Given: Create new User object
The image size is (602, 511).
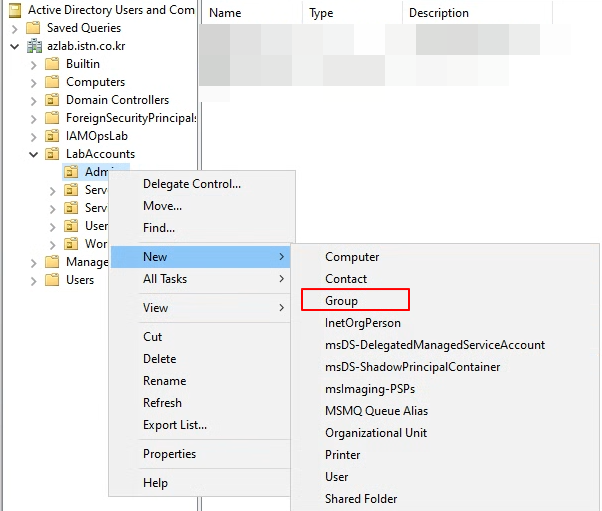Looking at the screenshot, I should pos(445,477).
